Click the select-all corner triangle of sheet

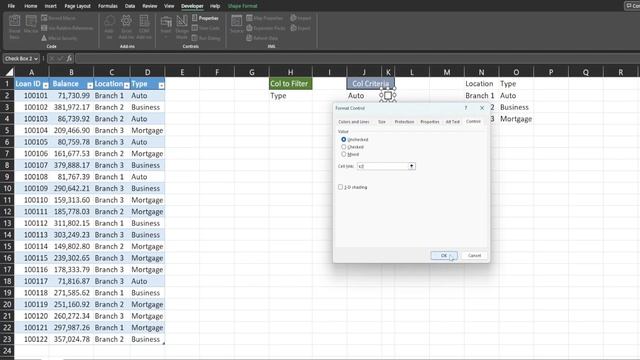(9, 72)
